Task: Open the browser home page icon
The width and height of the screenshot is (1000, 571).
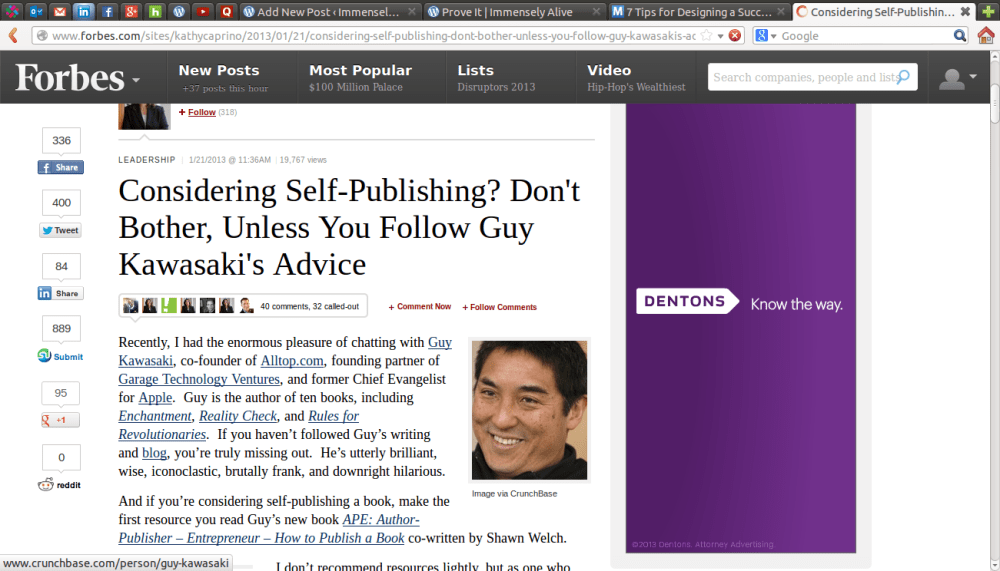Action: pyautogui.click(x=986, y=35)
